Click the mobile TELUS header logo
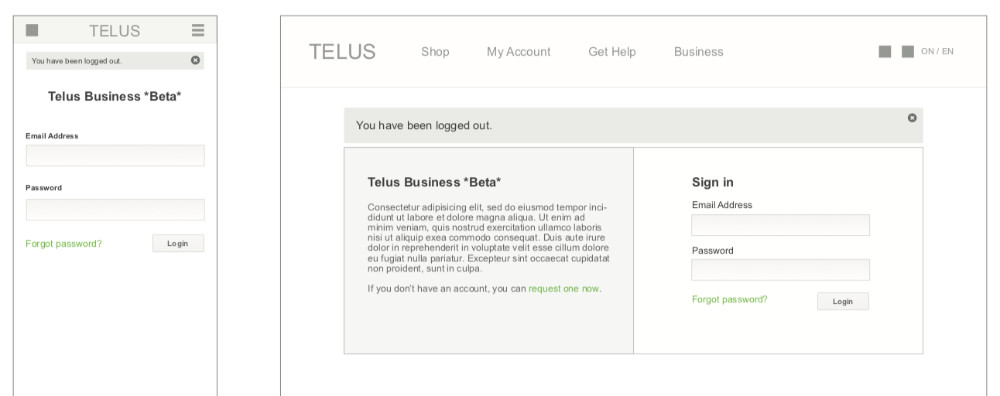 (115, 31)
